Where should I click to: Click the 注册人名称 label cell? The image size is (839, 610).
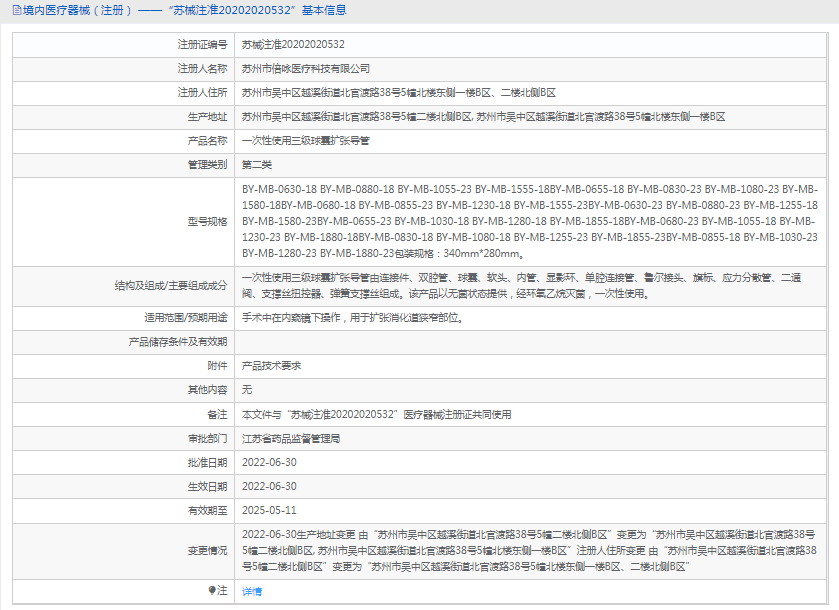124,68
